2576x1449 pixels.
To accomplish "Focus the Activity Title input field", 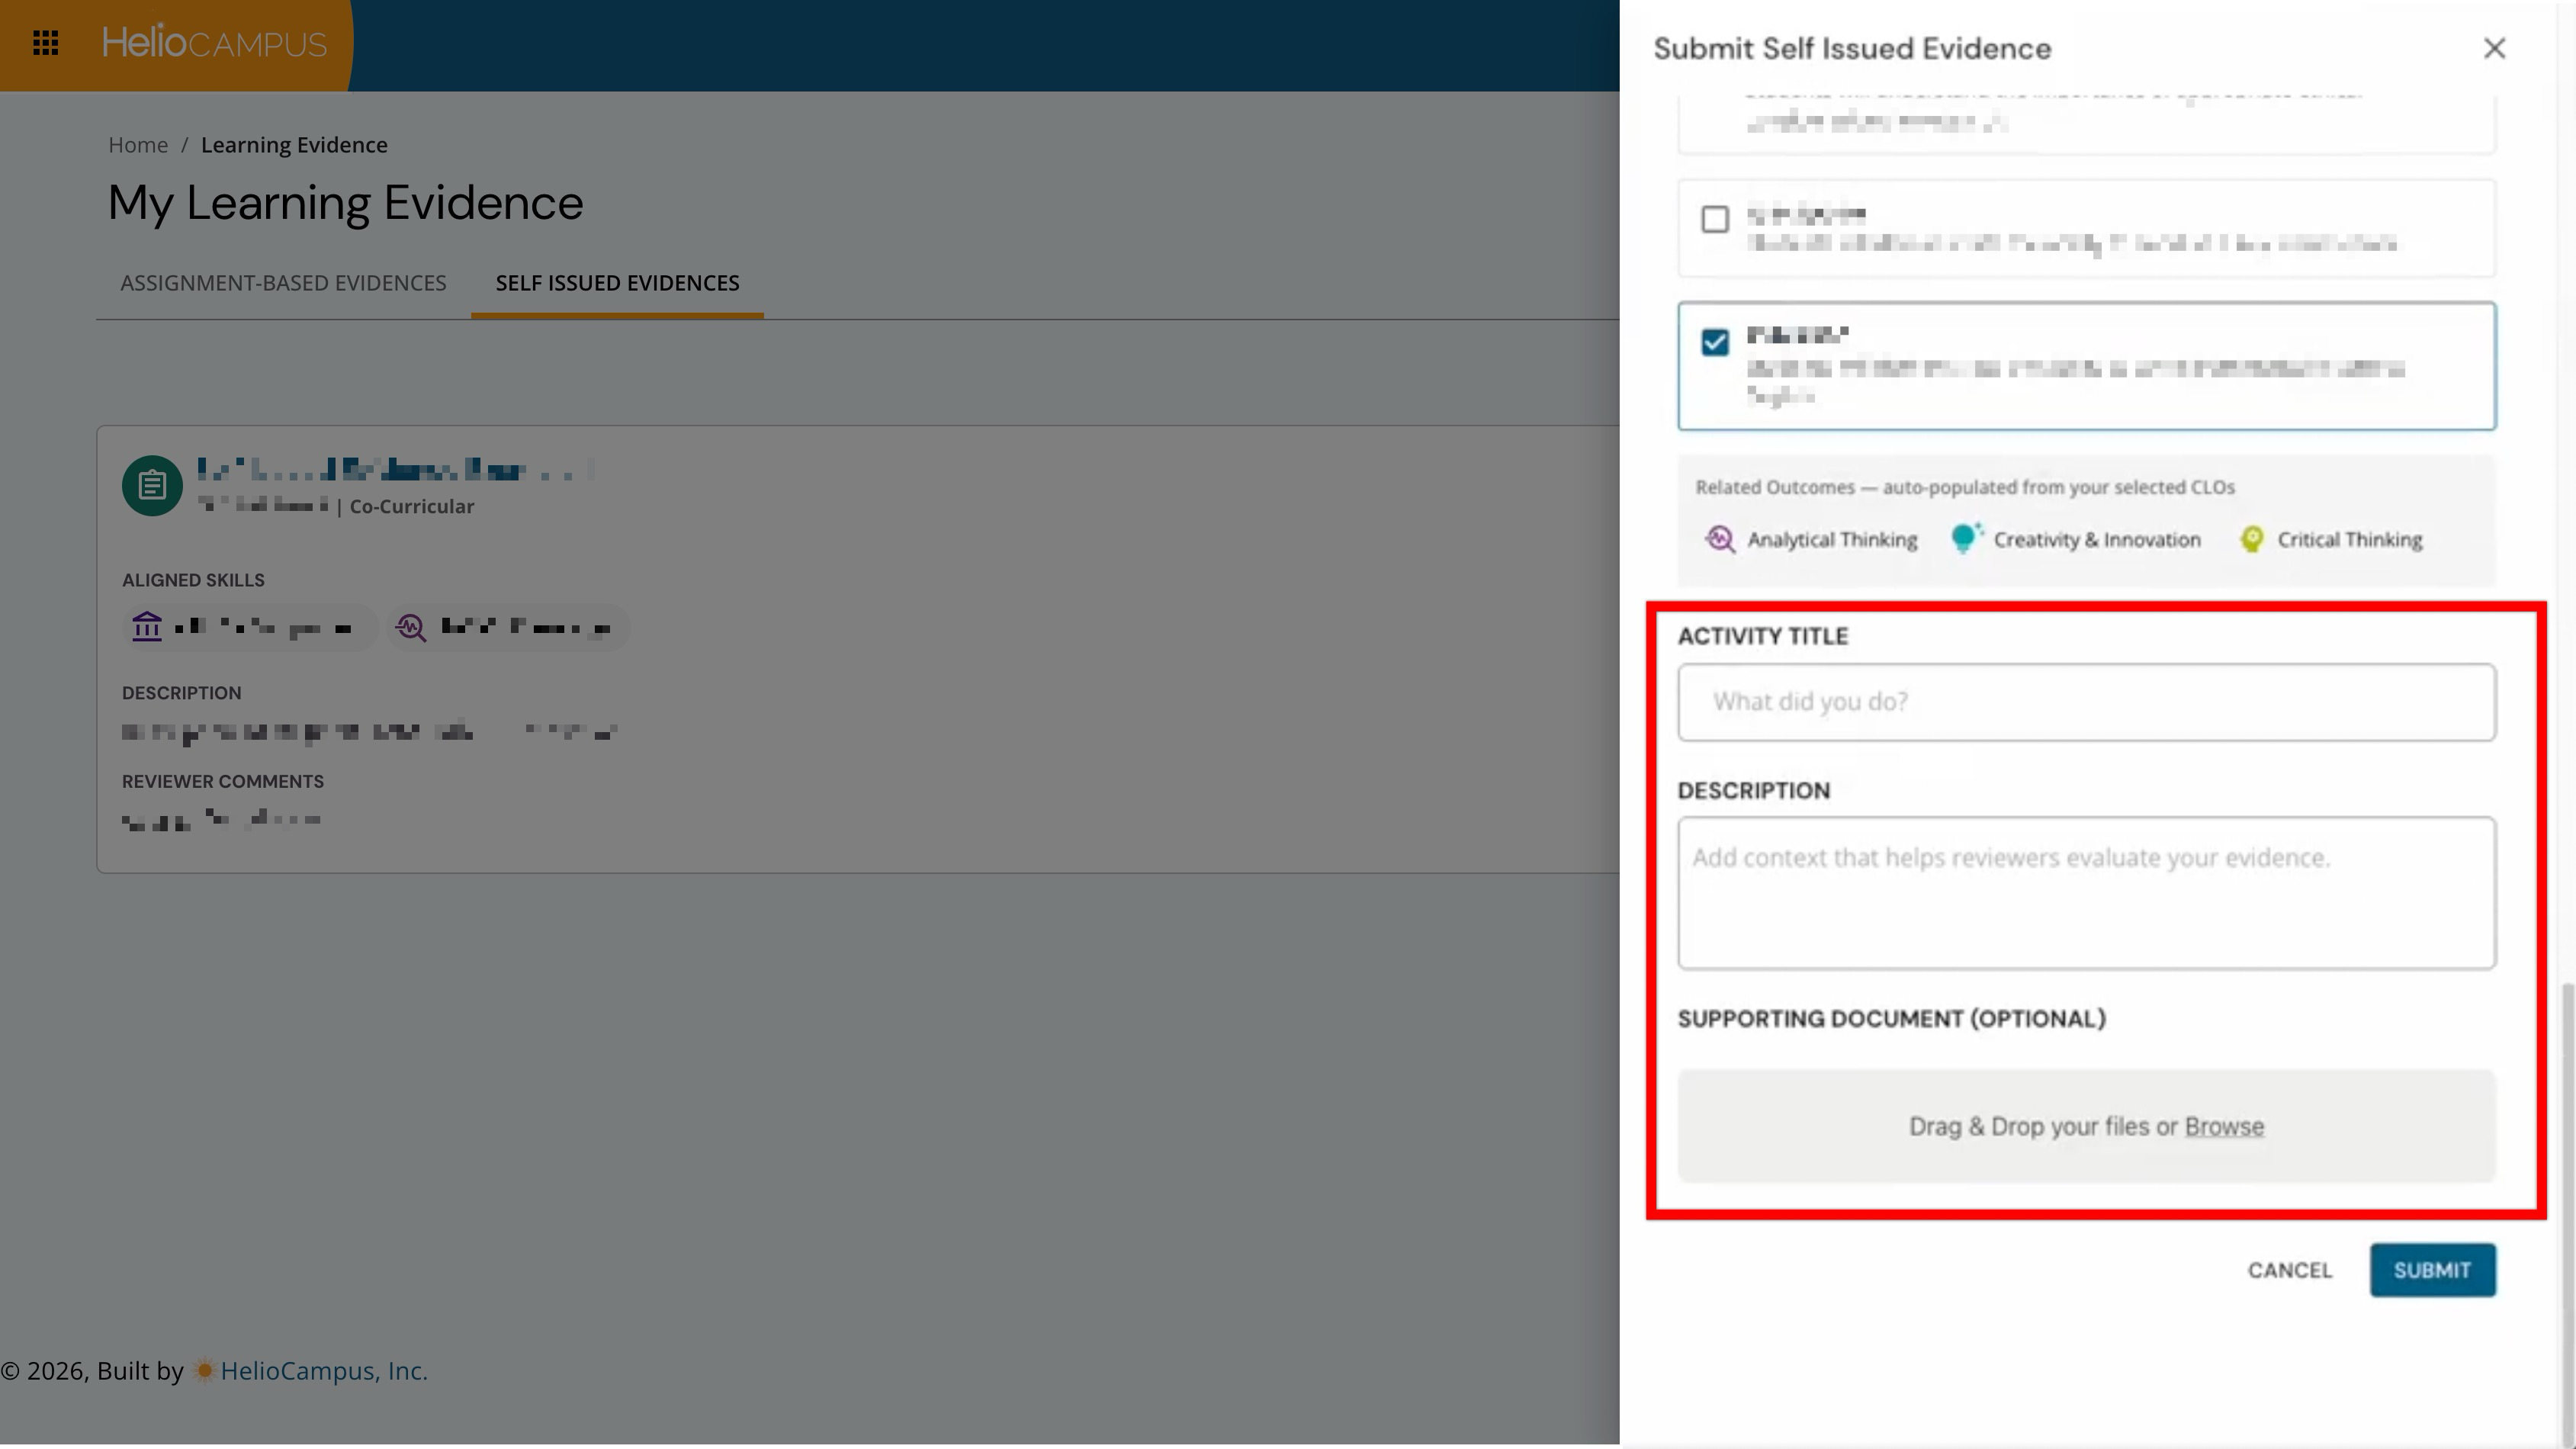I will [x=2087, y=702].
